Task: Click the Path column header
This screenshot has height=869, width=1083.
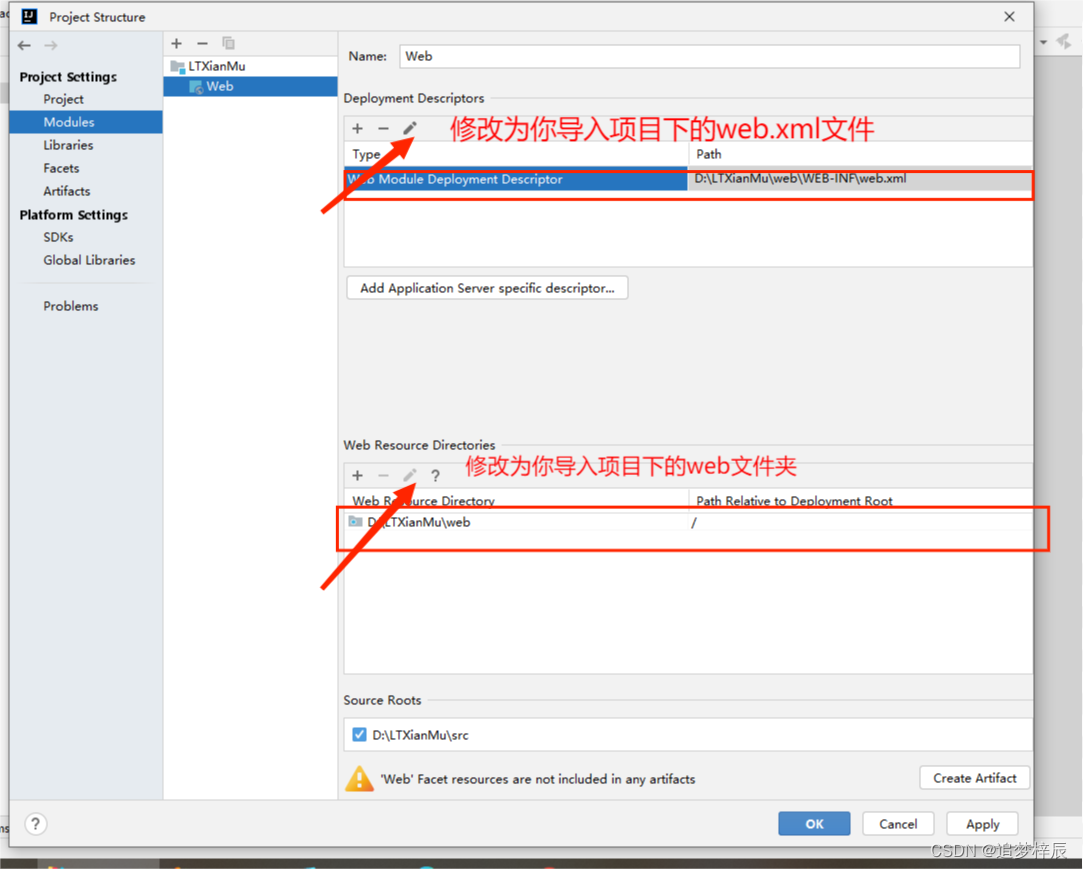Action: point(860,154)
